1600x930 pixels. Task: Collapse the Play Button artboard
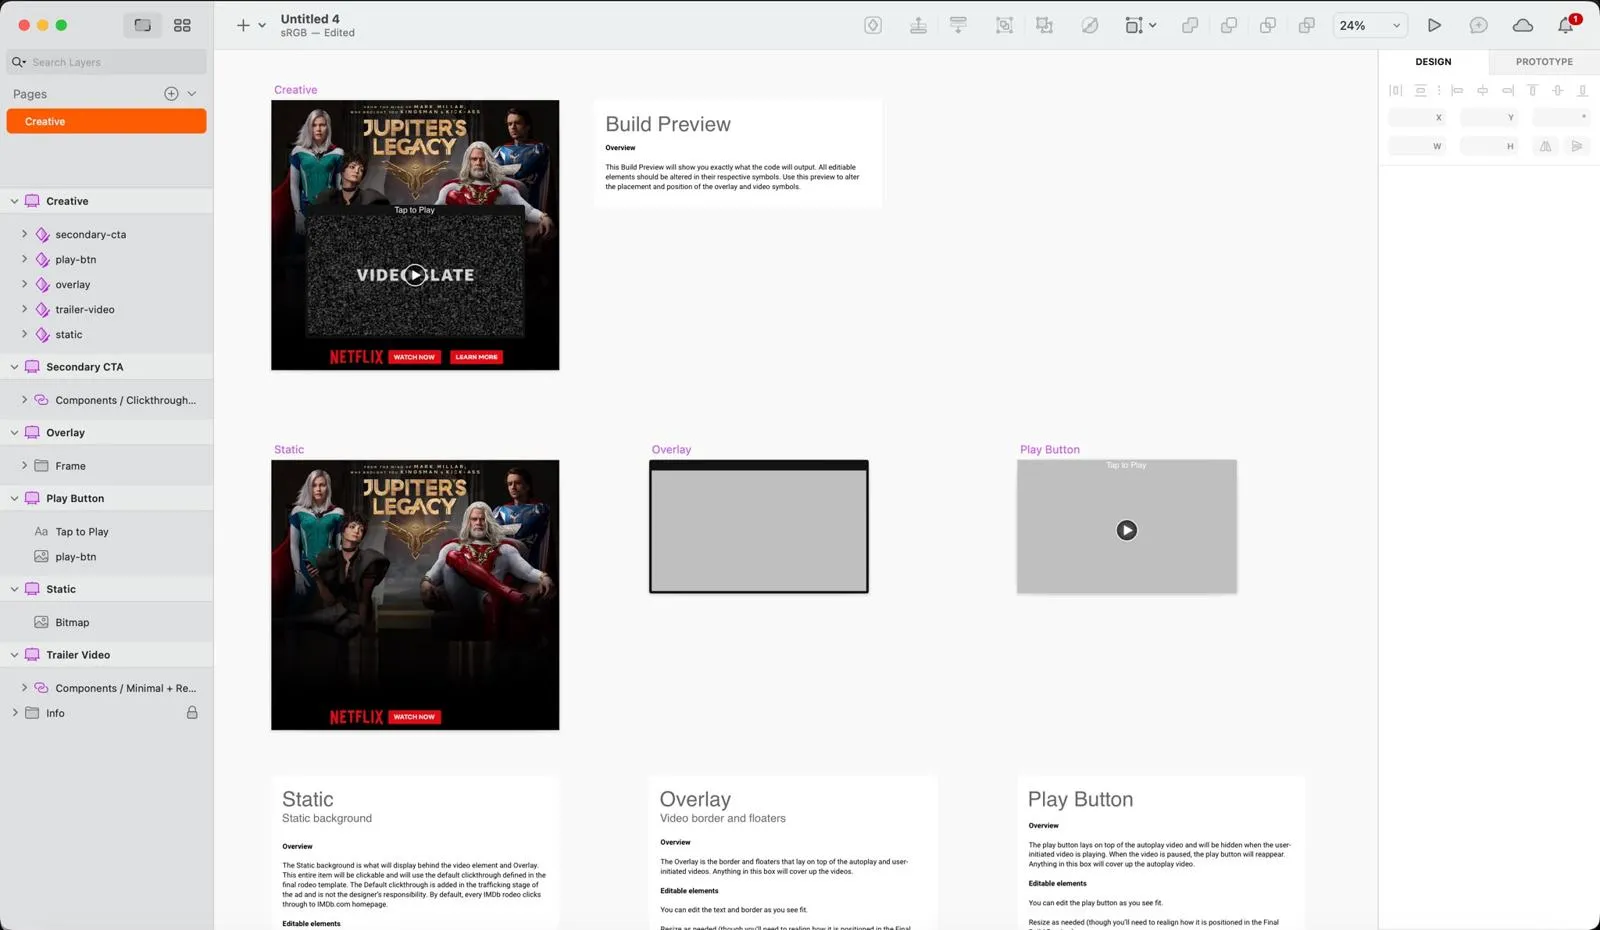point(14,498)
